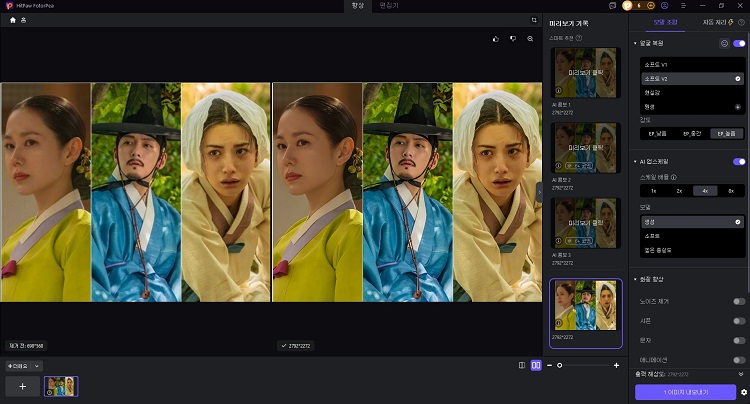750x404 pixels.
Task: Select the highlighted 2792*2272 history thumbnail
Action: tap(585, 313)
